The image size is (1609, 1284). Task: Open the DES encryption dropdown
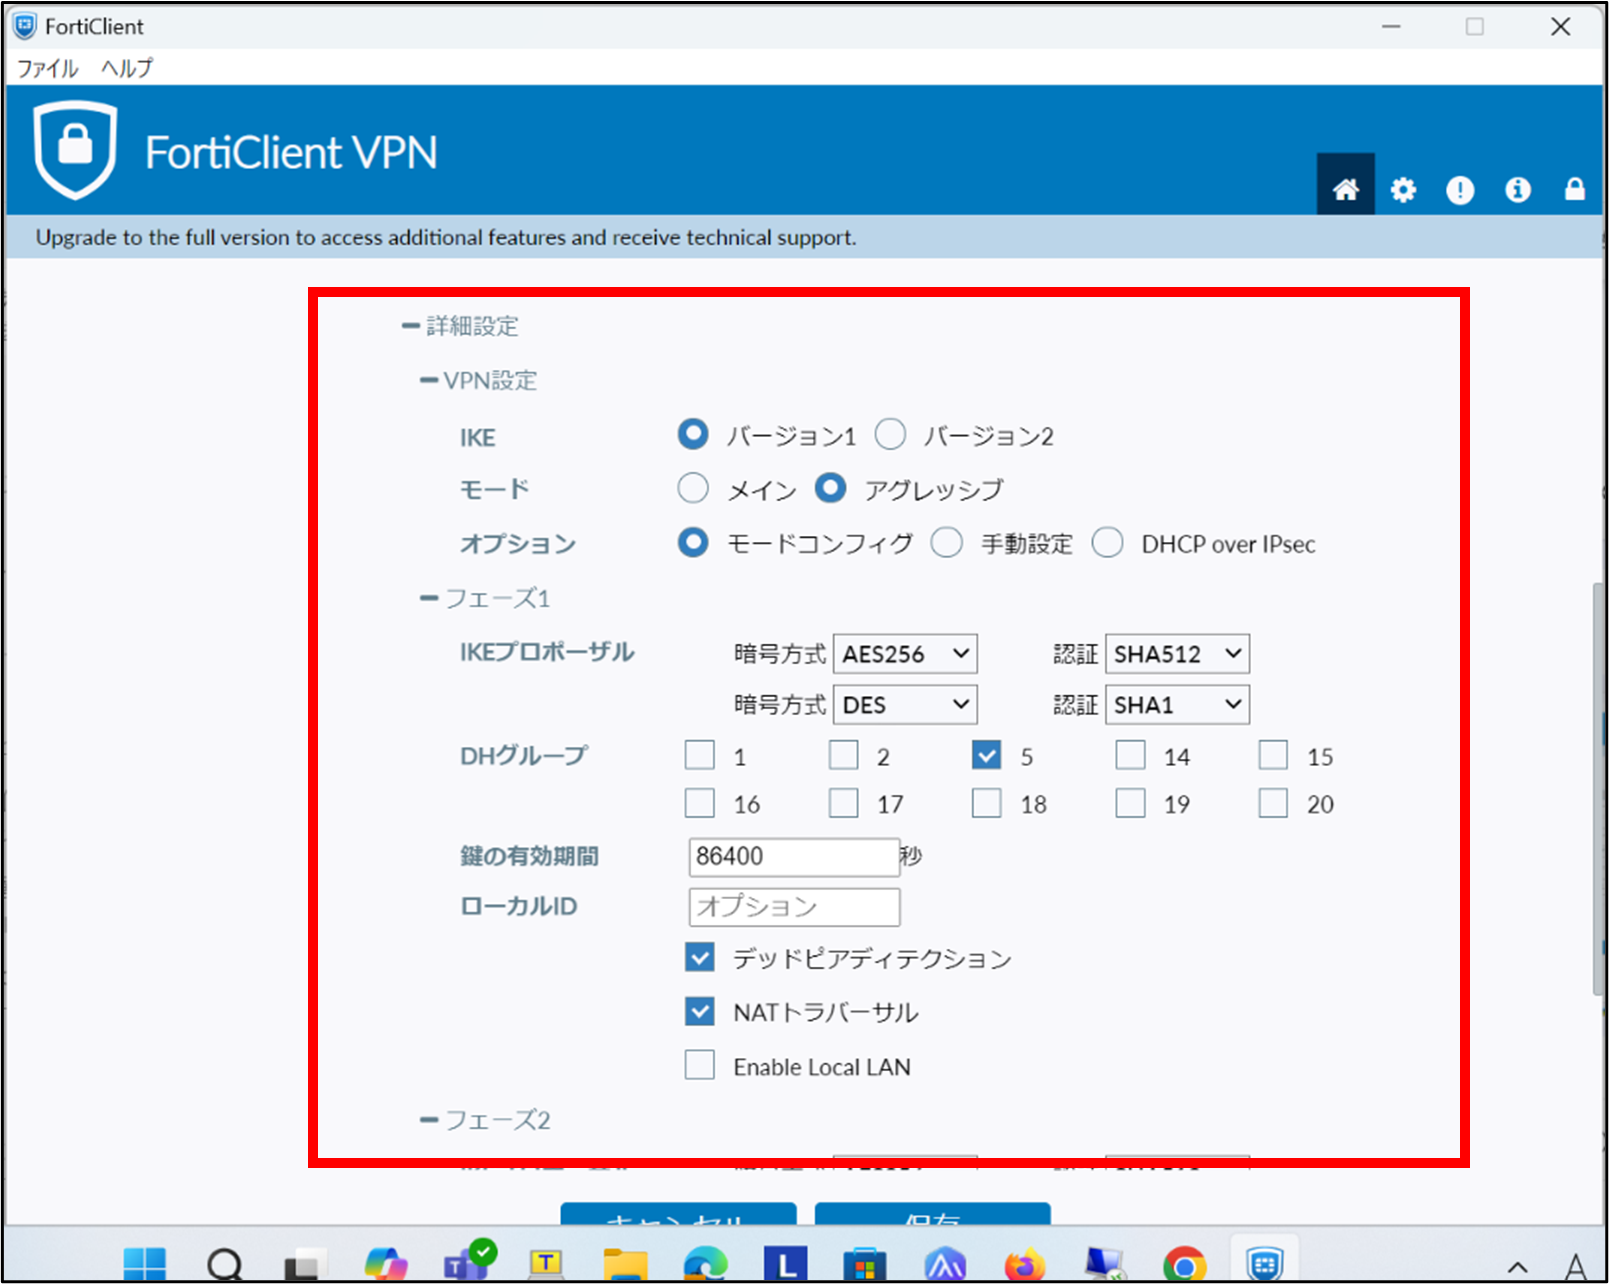905,705
